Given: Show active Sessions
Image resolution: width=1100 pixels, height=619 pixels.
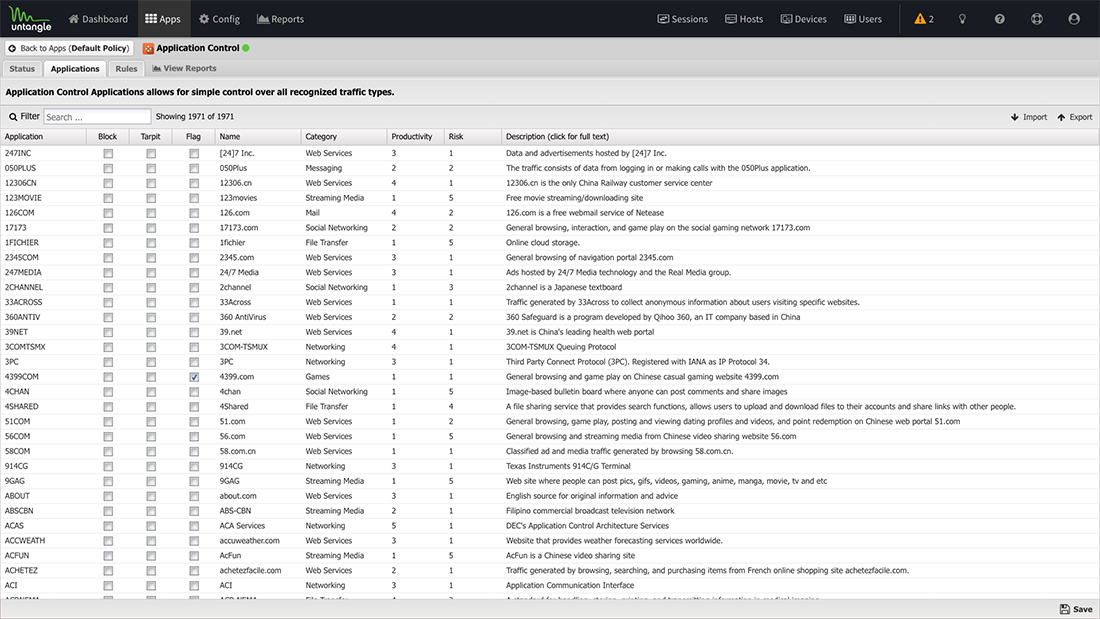Looking at the screenshot, I should 683,19.
